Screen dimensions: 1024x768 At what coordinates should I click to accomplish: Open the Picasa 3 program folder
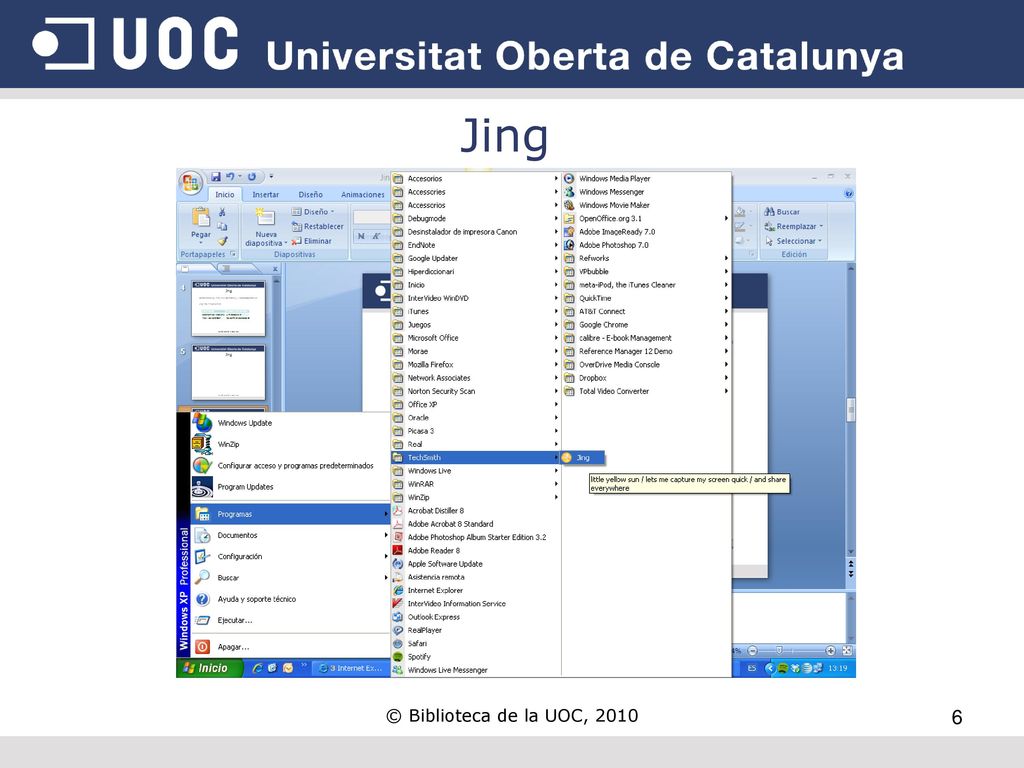tap(475, 431)
